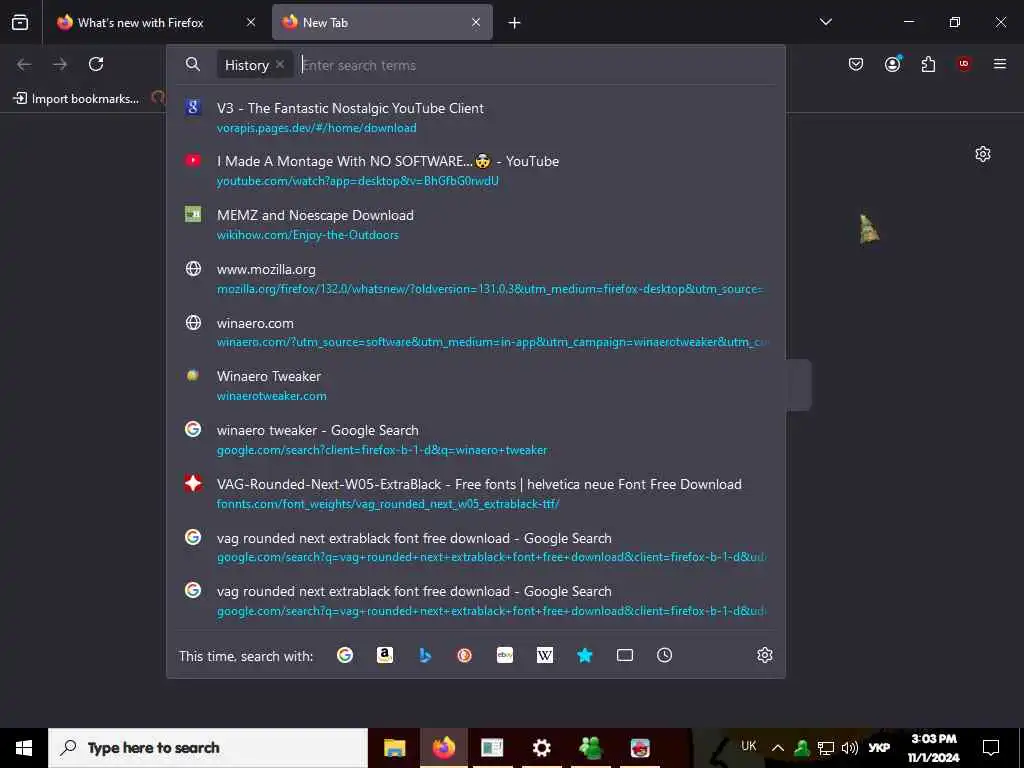Focus the "Enter search terms" address field
Screen dimensions: 1024x768
(x=536, y=65)
